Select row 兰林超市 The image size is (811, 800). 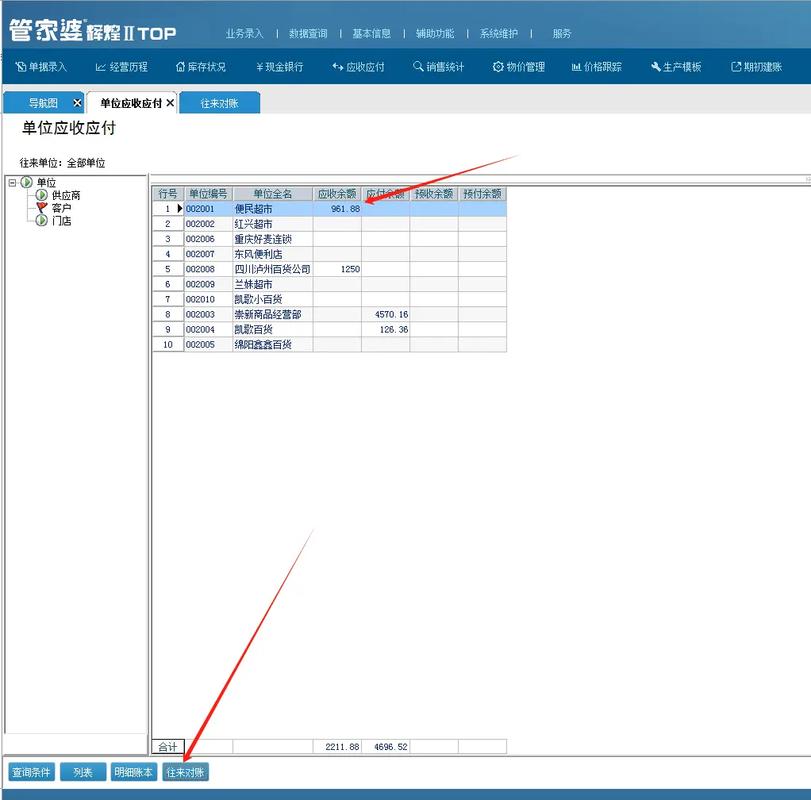click(x=329, y=284)
